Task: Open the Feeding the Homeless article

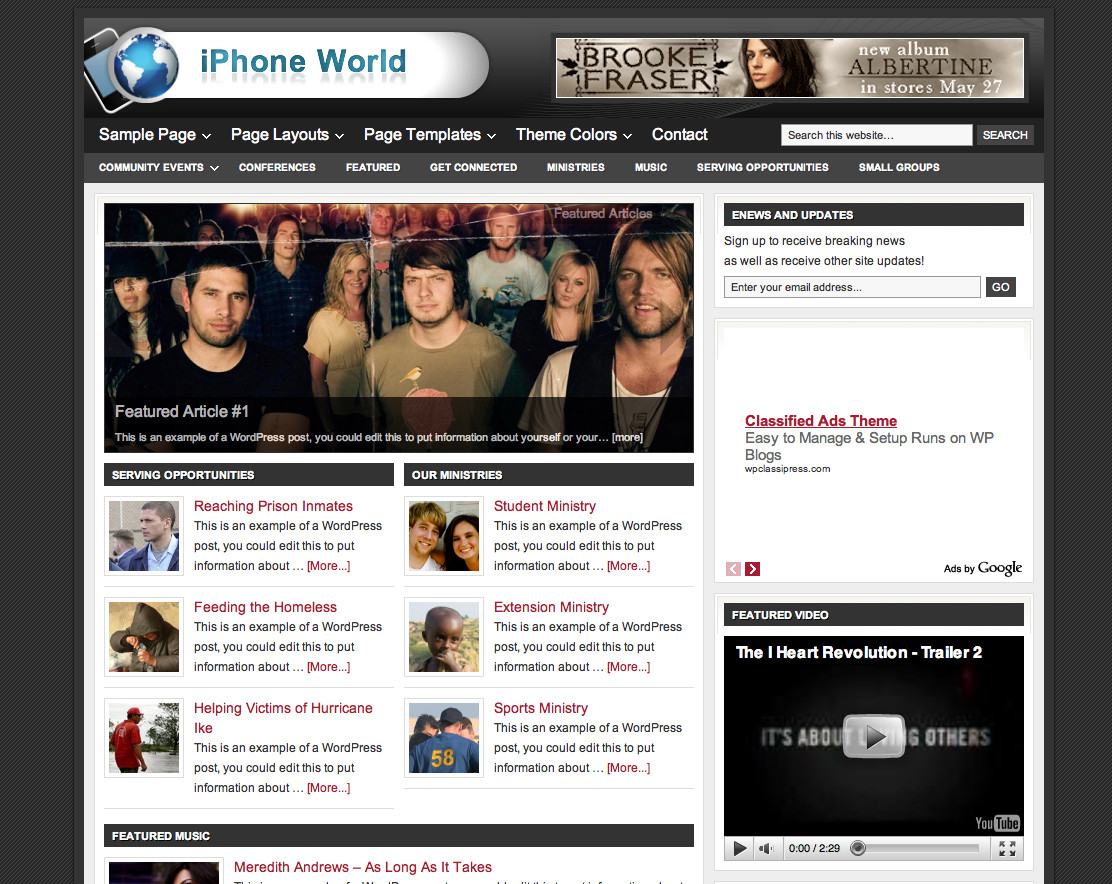Action: tap(265, 607)
